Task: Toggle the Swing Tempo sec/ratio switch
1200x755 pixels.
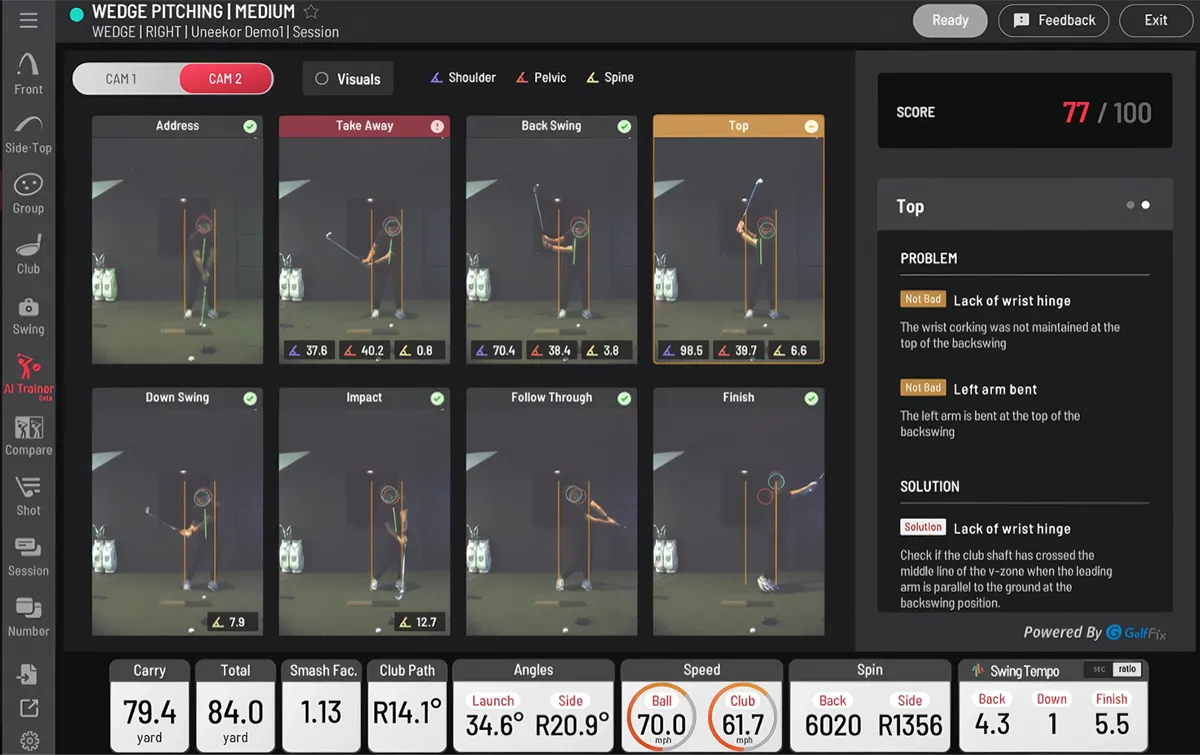Action: (1113, 670)
